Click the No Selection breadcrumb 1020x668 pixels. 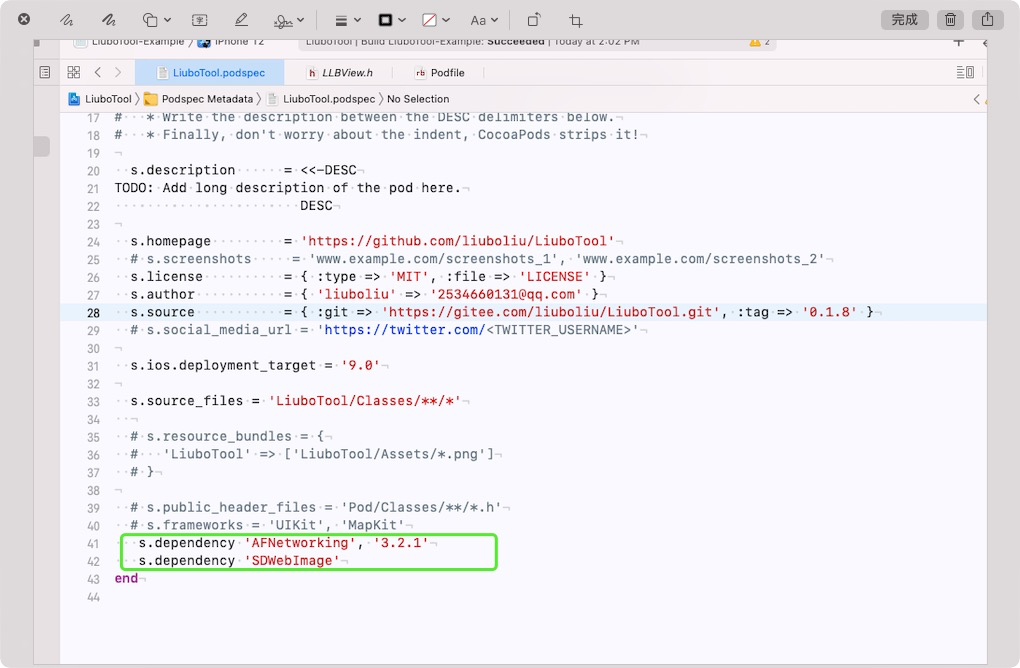(x=418, y=99)
